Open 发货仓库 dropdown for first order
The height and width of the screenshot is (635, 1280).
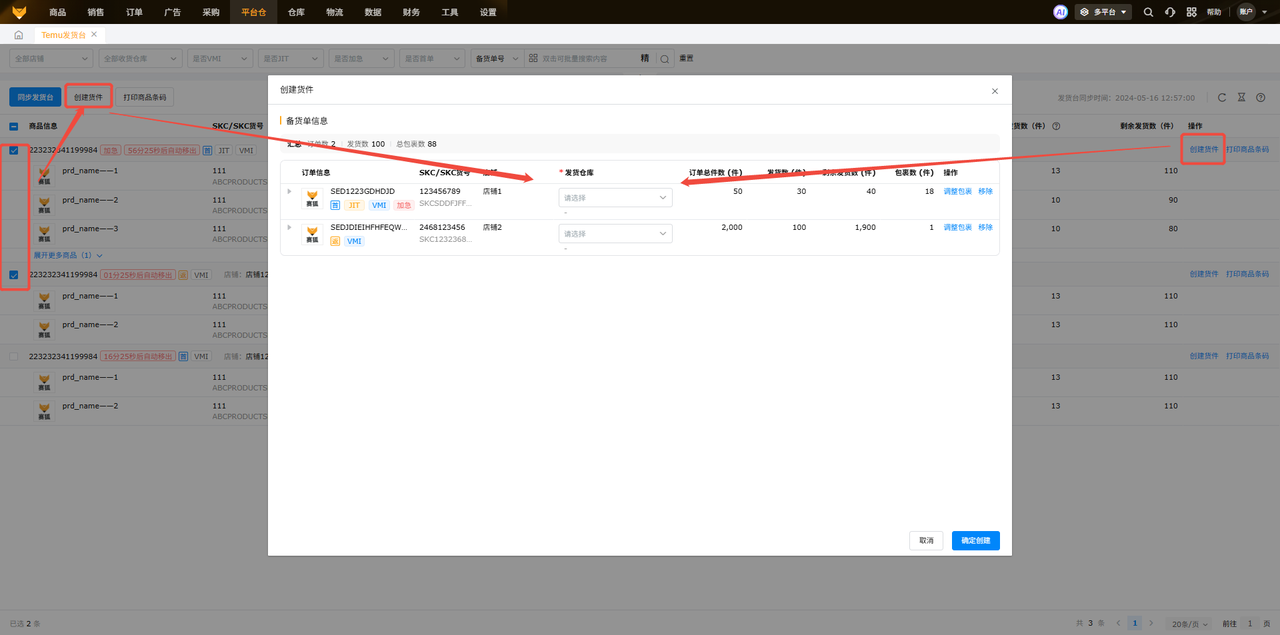(x=615, y=198)
